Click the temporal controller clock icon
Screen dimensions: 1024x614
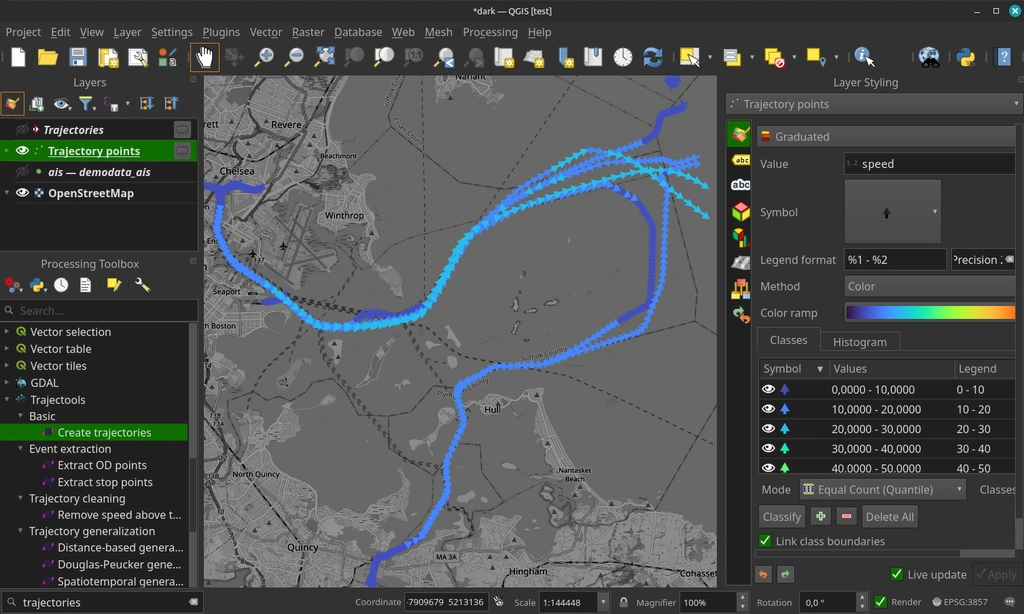point(623,57)
